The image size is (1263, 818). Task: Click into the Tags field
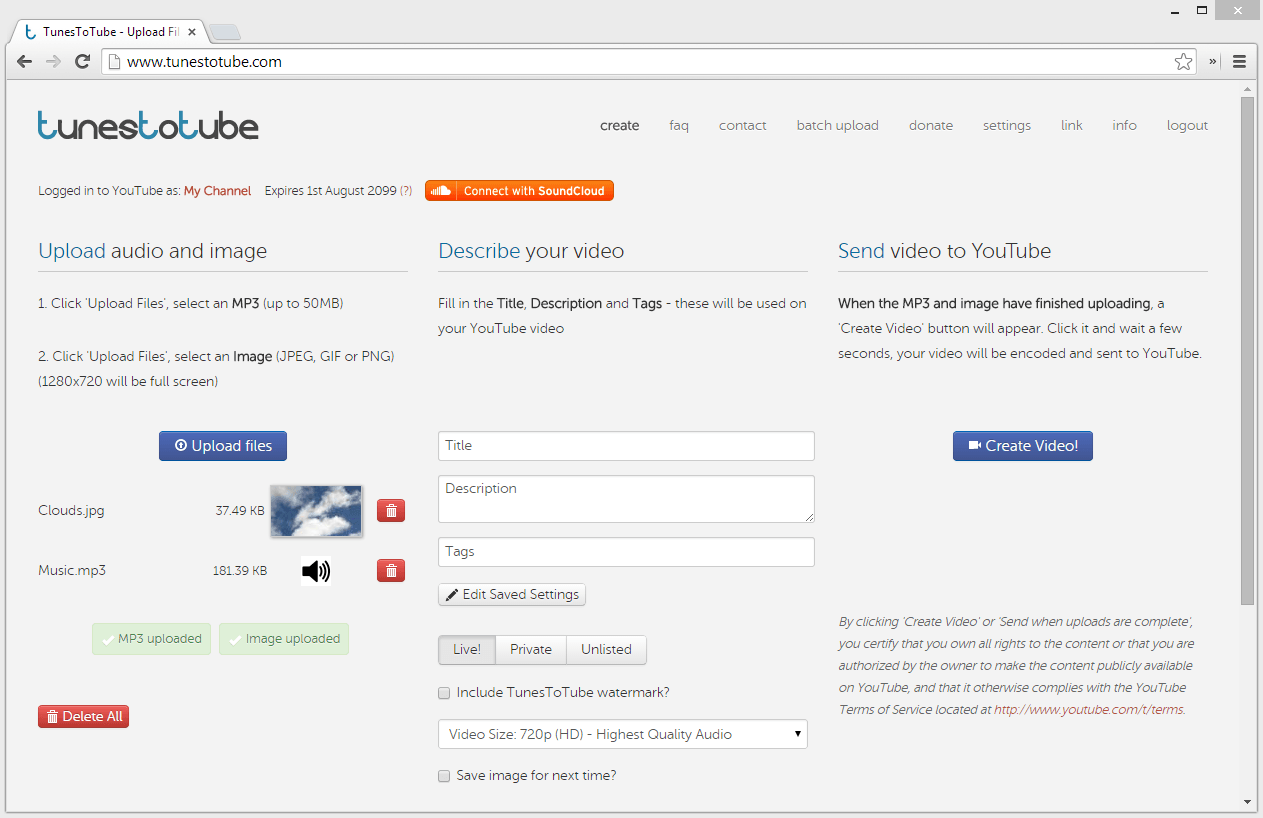(x=626, y=552)
